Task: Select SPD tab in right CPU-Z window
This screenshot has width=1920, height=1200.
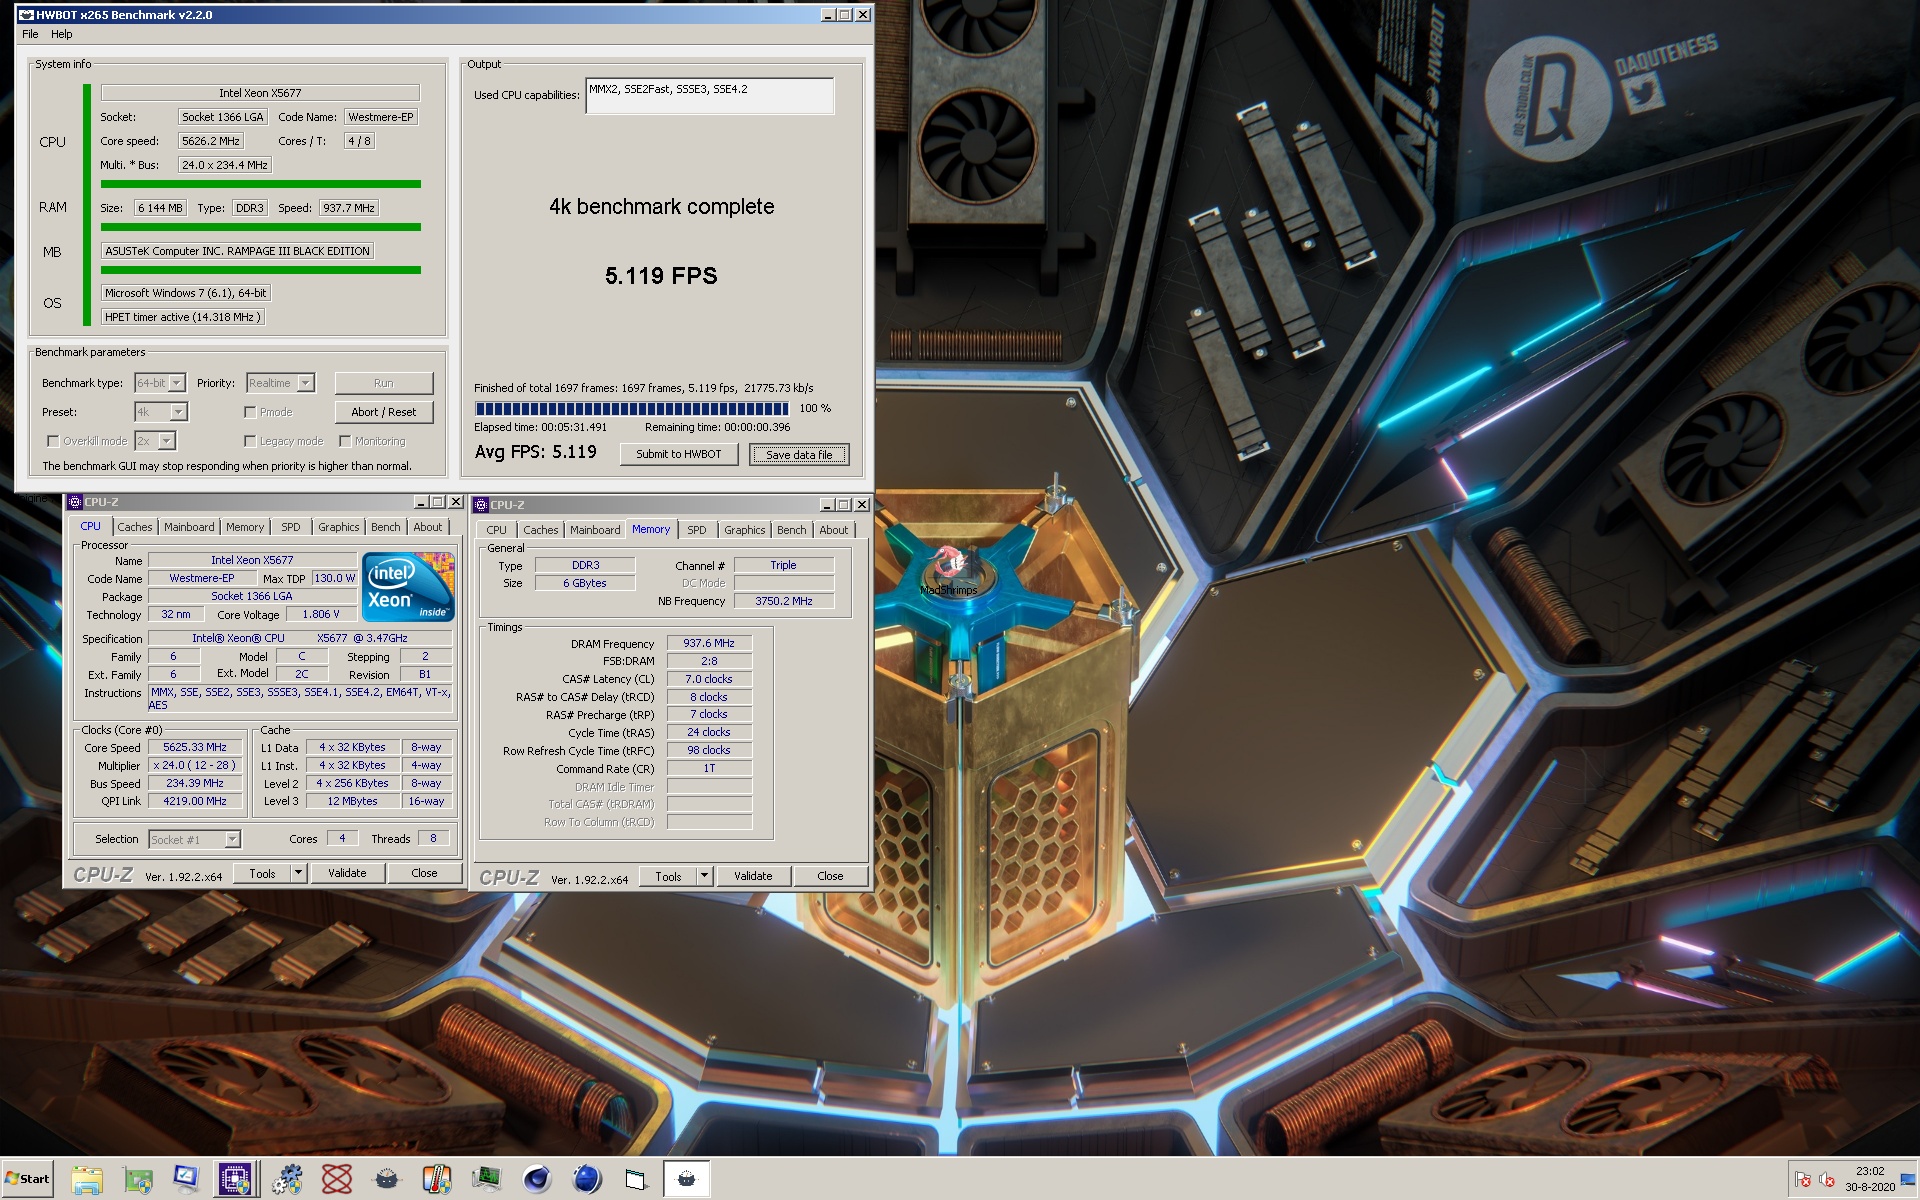Action: click(697, 530)
